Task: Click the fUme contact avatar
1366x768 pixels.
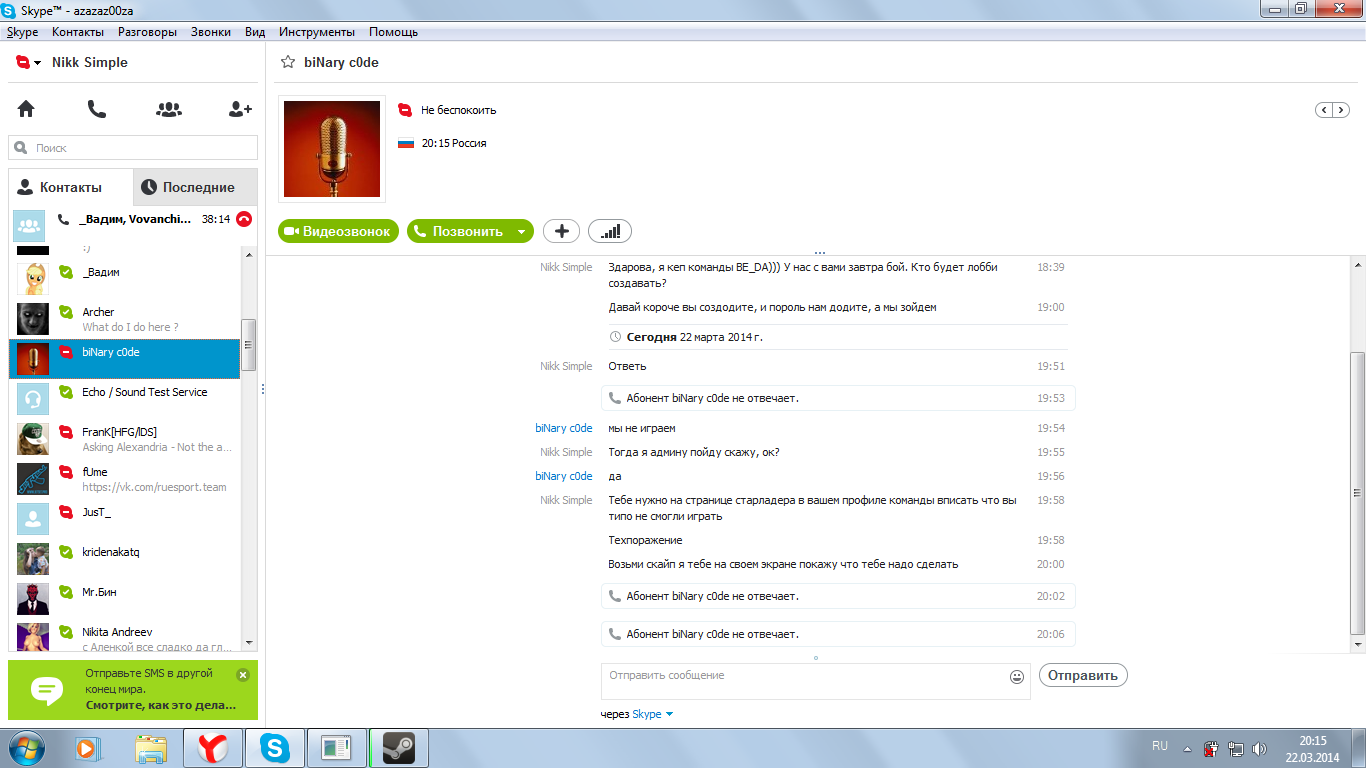Action: click(x=33, y=479)
